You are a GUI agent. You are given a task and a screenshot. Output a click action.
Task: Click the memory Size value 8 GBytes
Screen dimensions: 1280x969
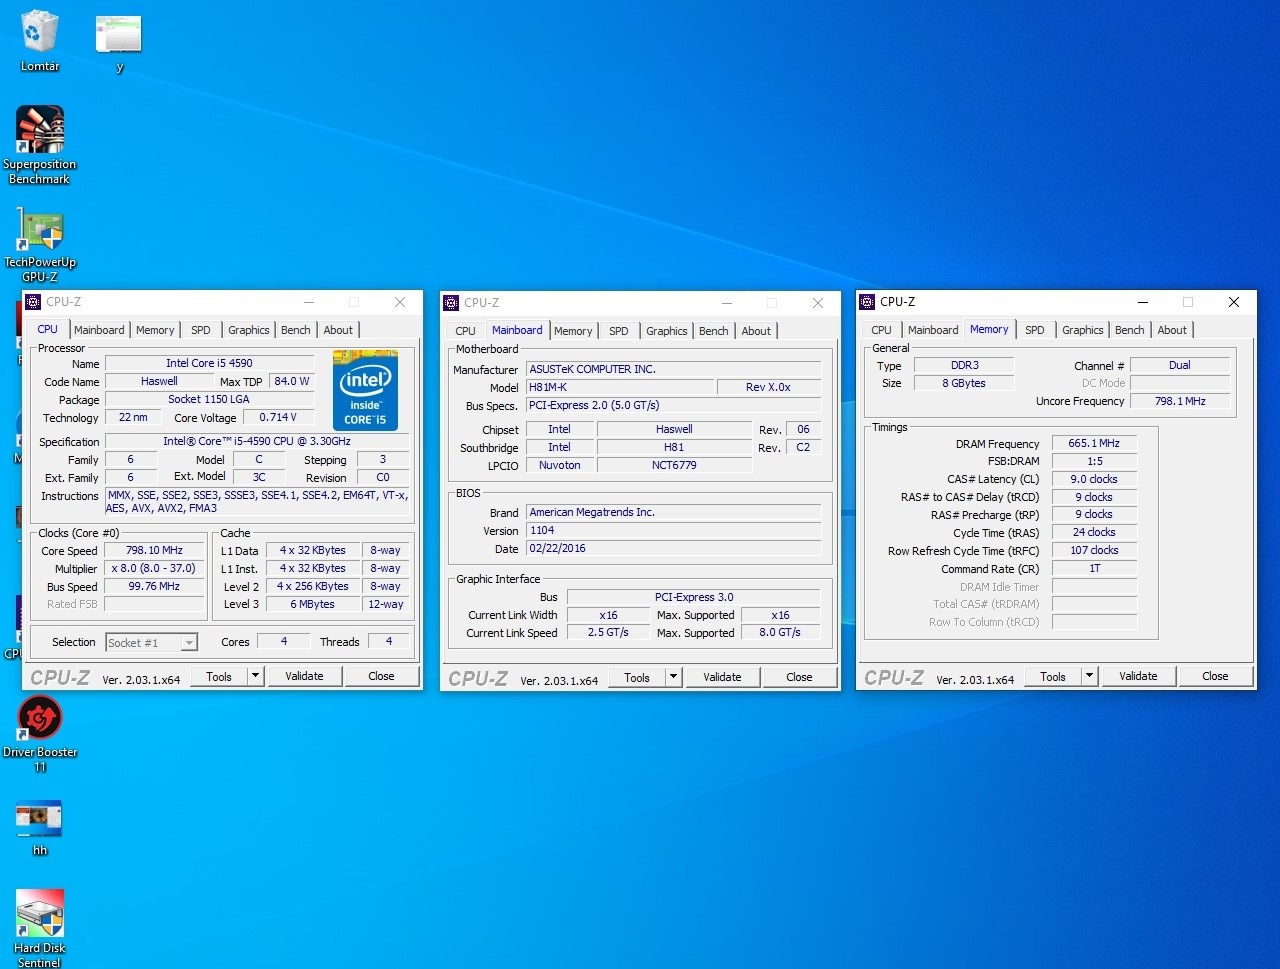pos(964,383)
